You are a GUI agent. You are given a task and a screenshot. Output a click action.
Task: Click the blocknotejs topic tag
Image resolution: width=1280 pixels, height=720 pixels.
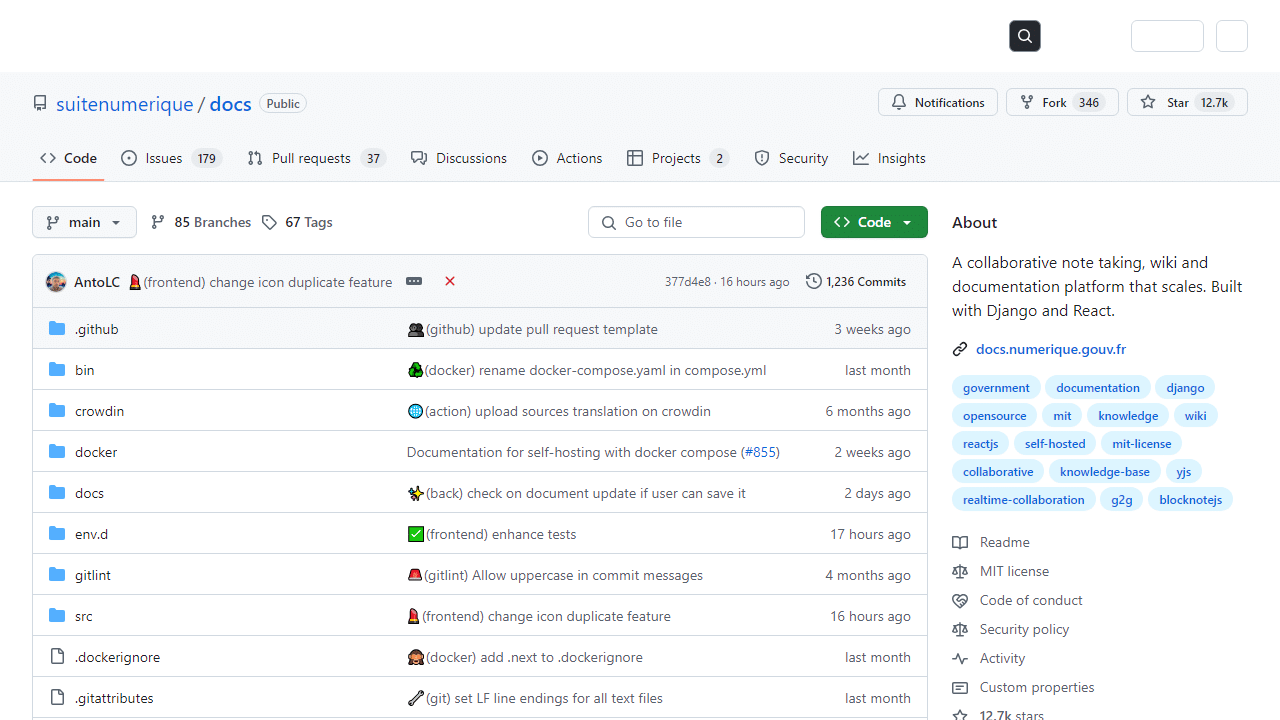click(x=1190, y=499)
